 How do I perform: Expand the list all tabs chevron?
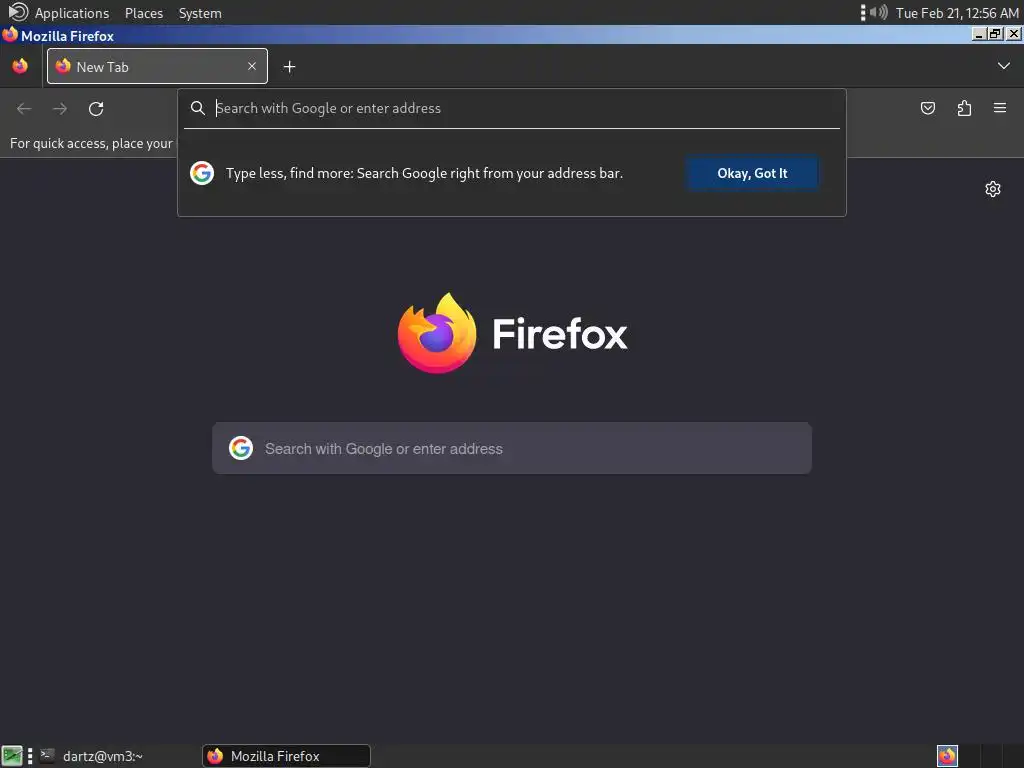click(1003, 66)
